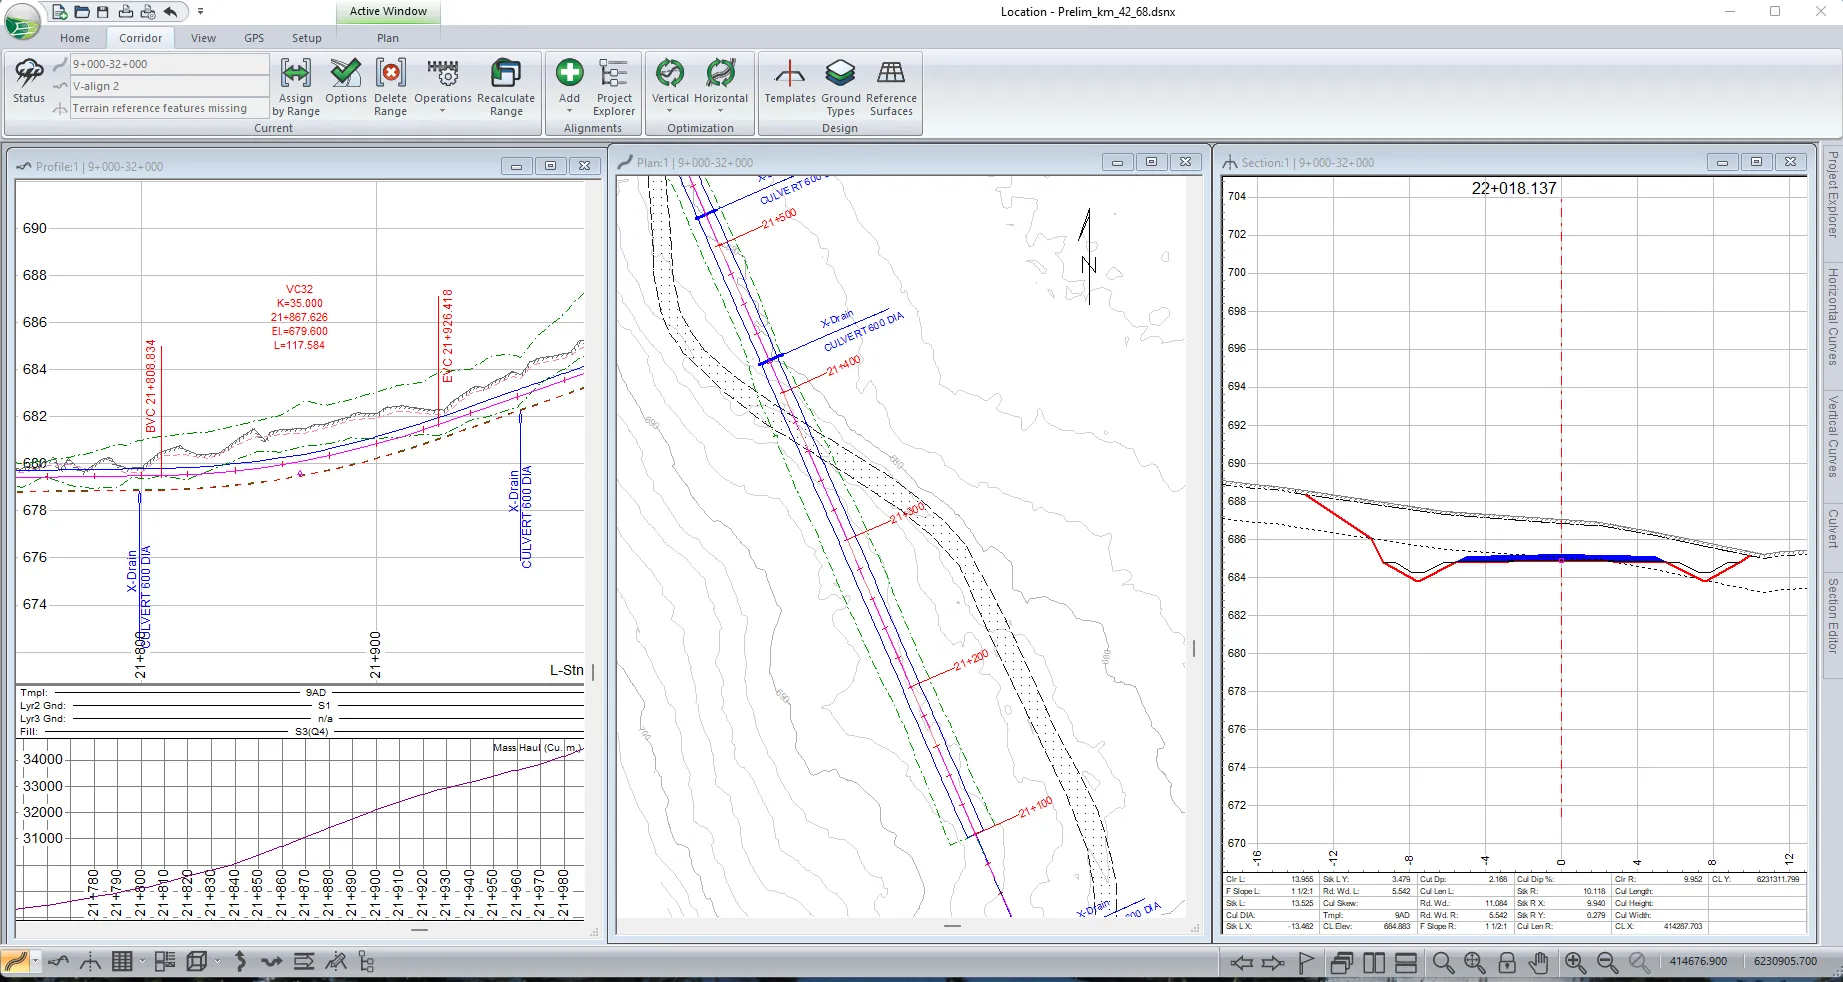Open corridor Options with green checkmark
Screen dimensions: 1843x982
[x=346, y=81]
